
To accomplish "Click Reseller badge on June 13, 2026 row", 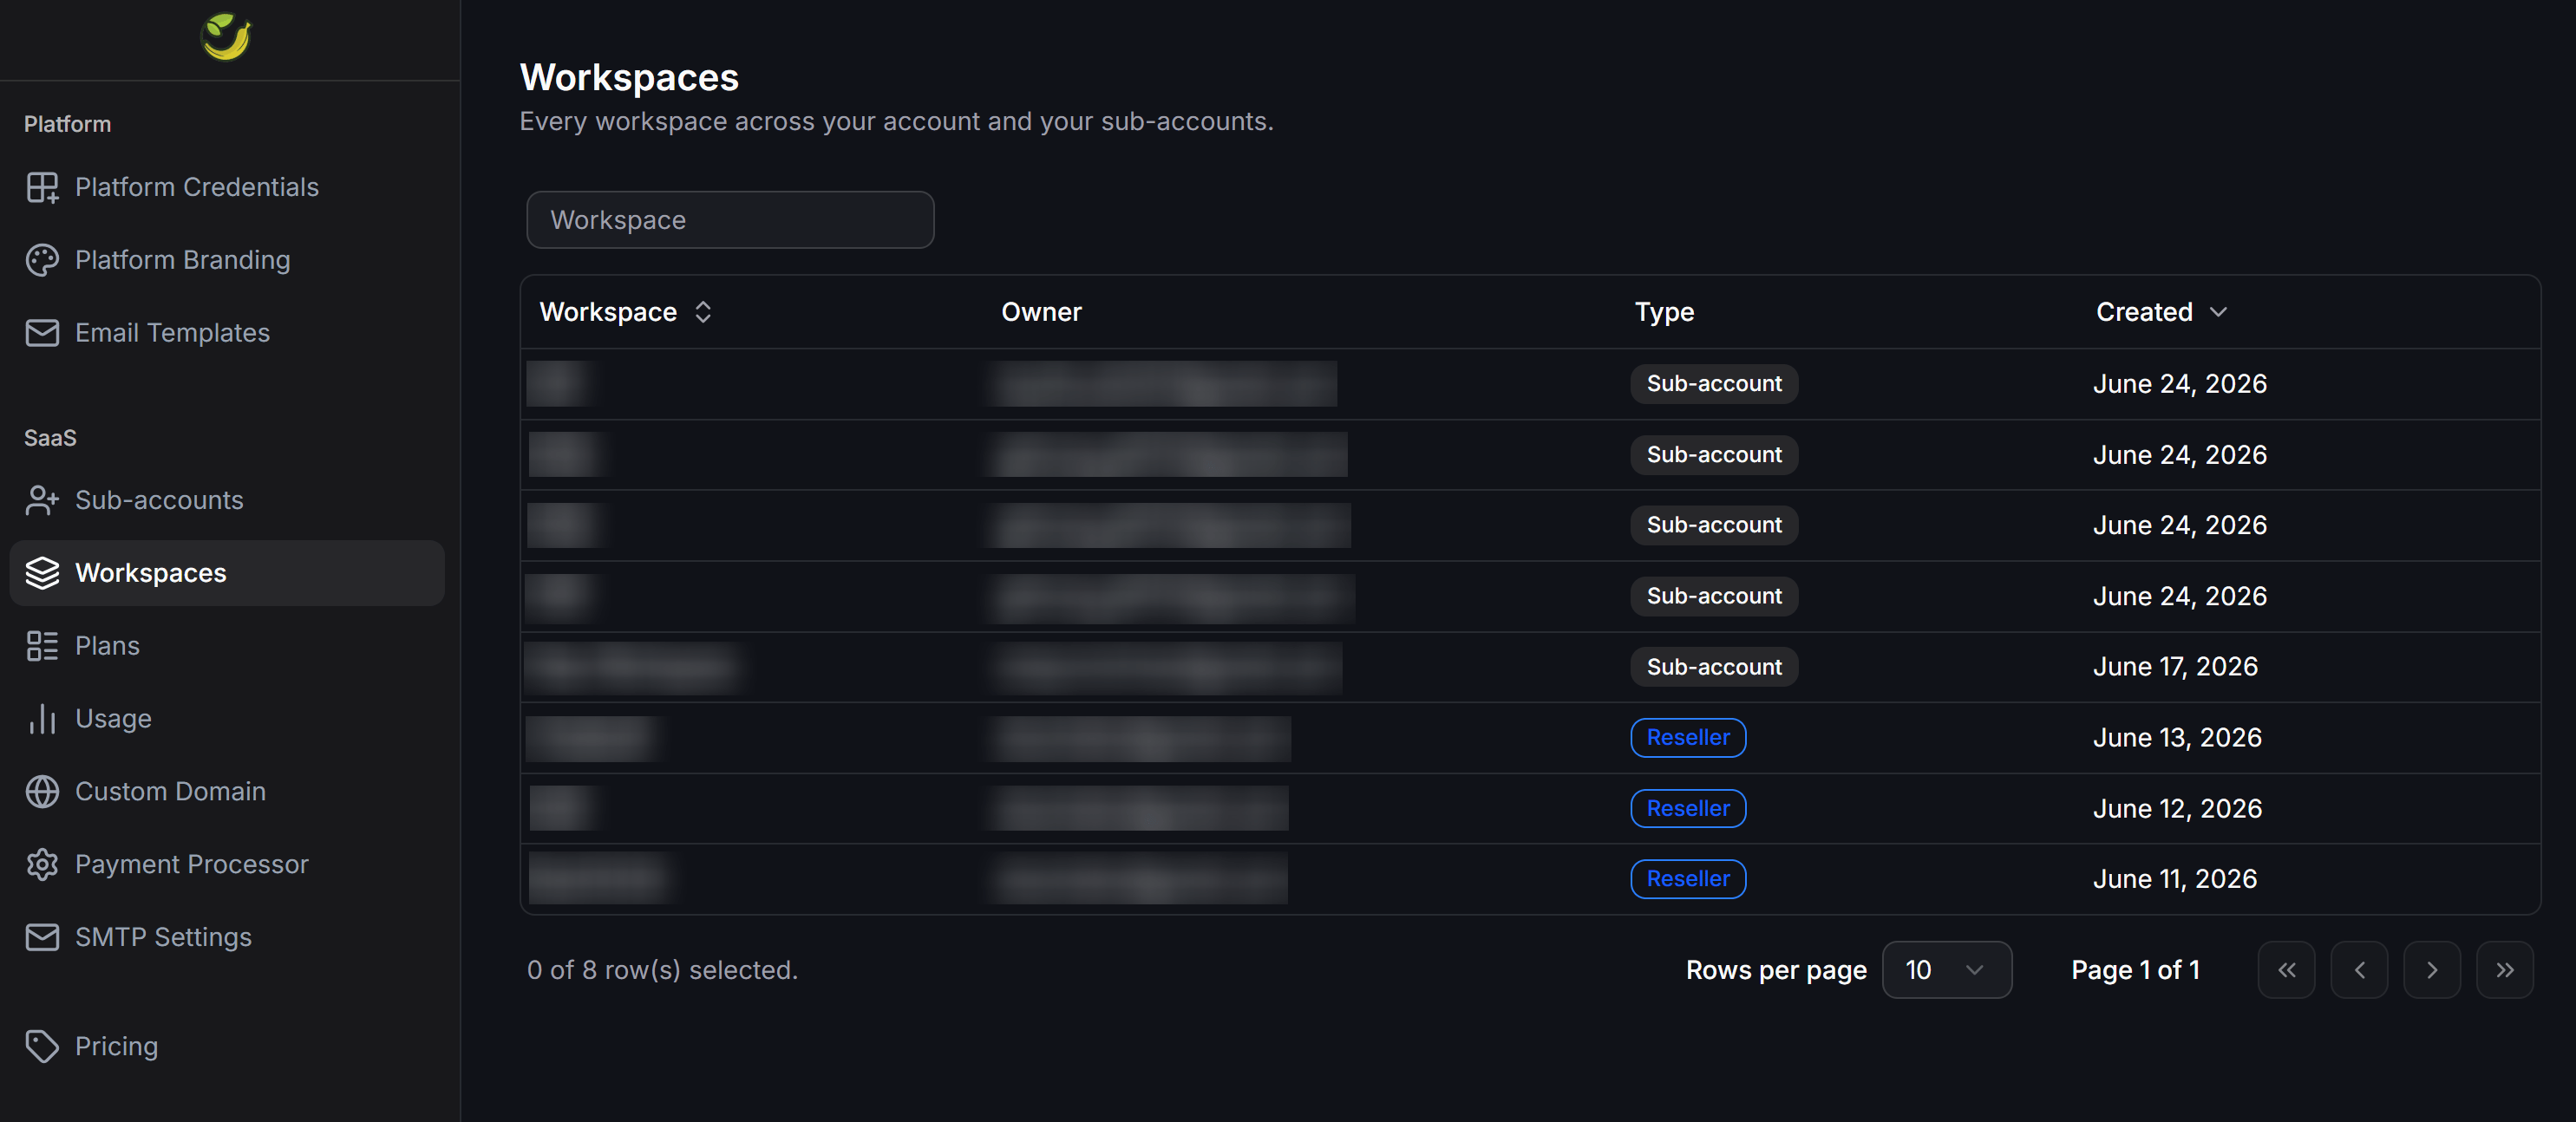I will pyautogui.click(x=1688, y=738).
